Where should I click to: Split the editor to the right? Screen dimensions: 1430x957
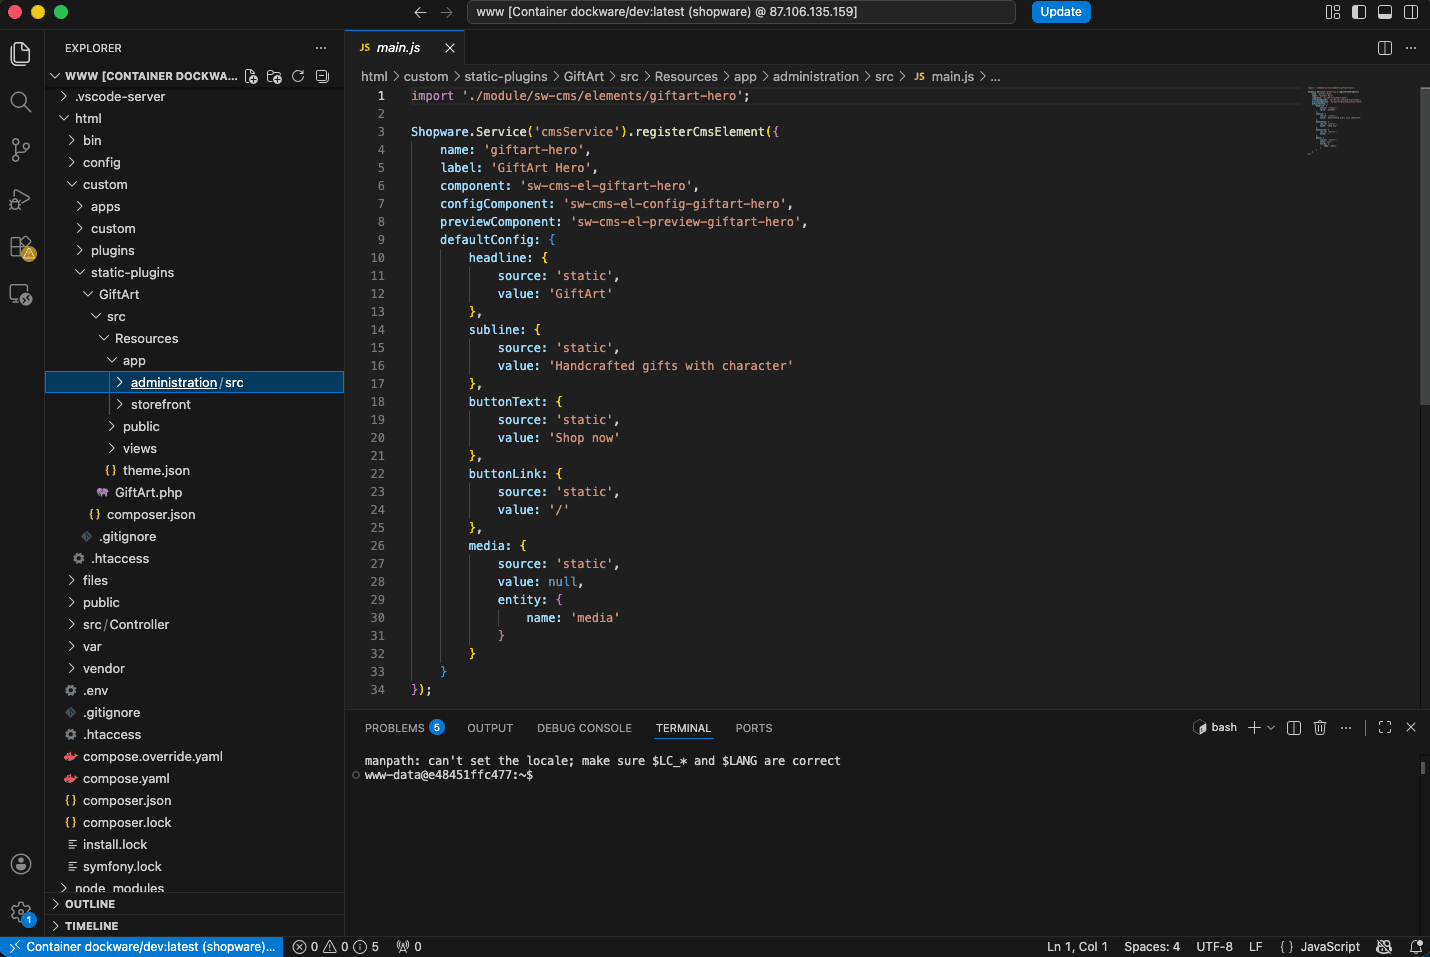coord(1385,48)
